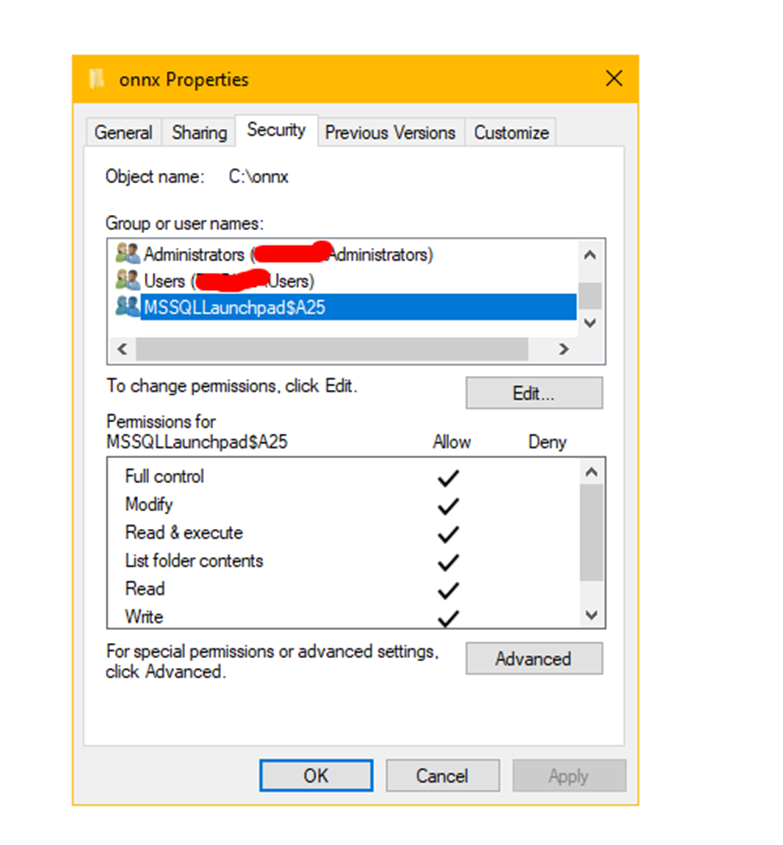Screen dimensions: 783x845
Task: Open the Previous Versions tab
Action: pos(390,133)
